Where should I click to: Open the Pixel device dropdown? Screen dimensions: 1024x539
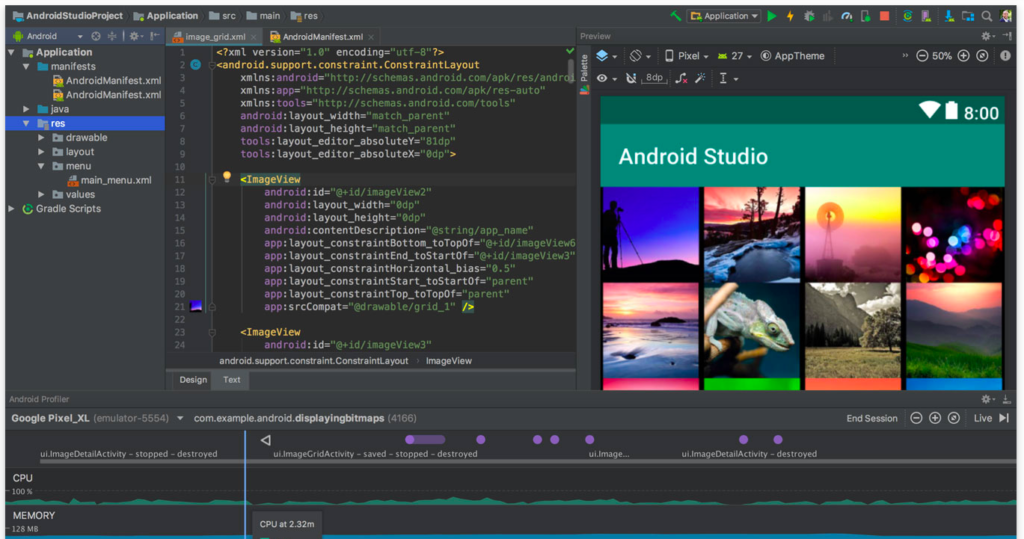point(686,56)
